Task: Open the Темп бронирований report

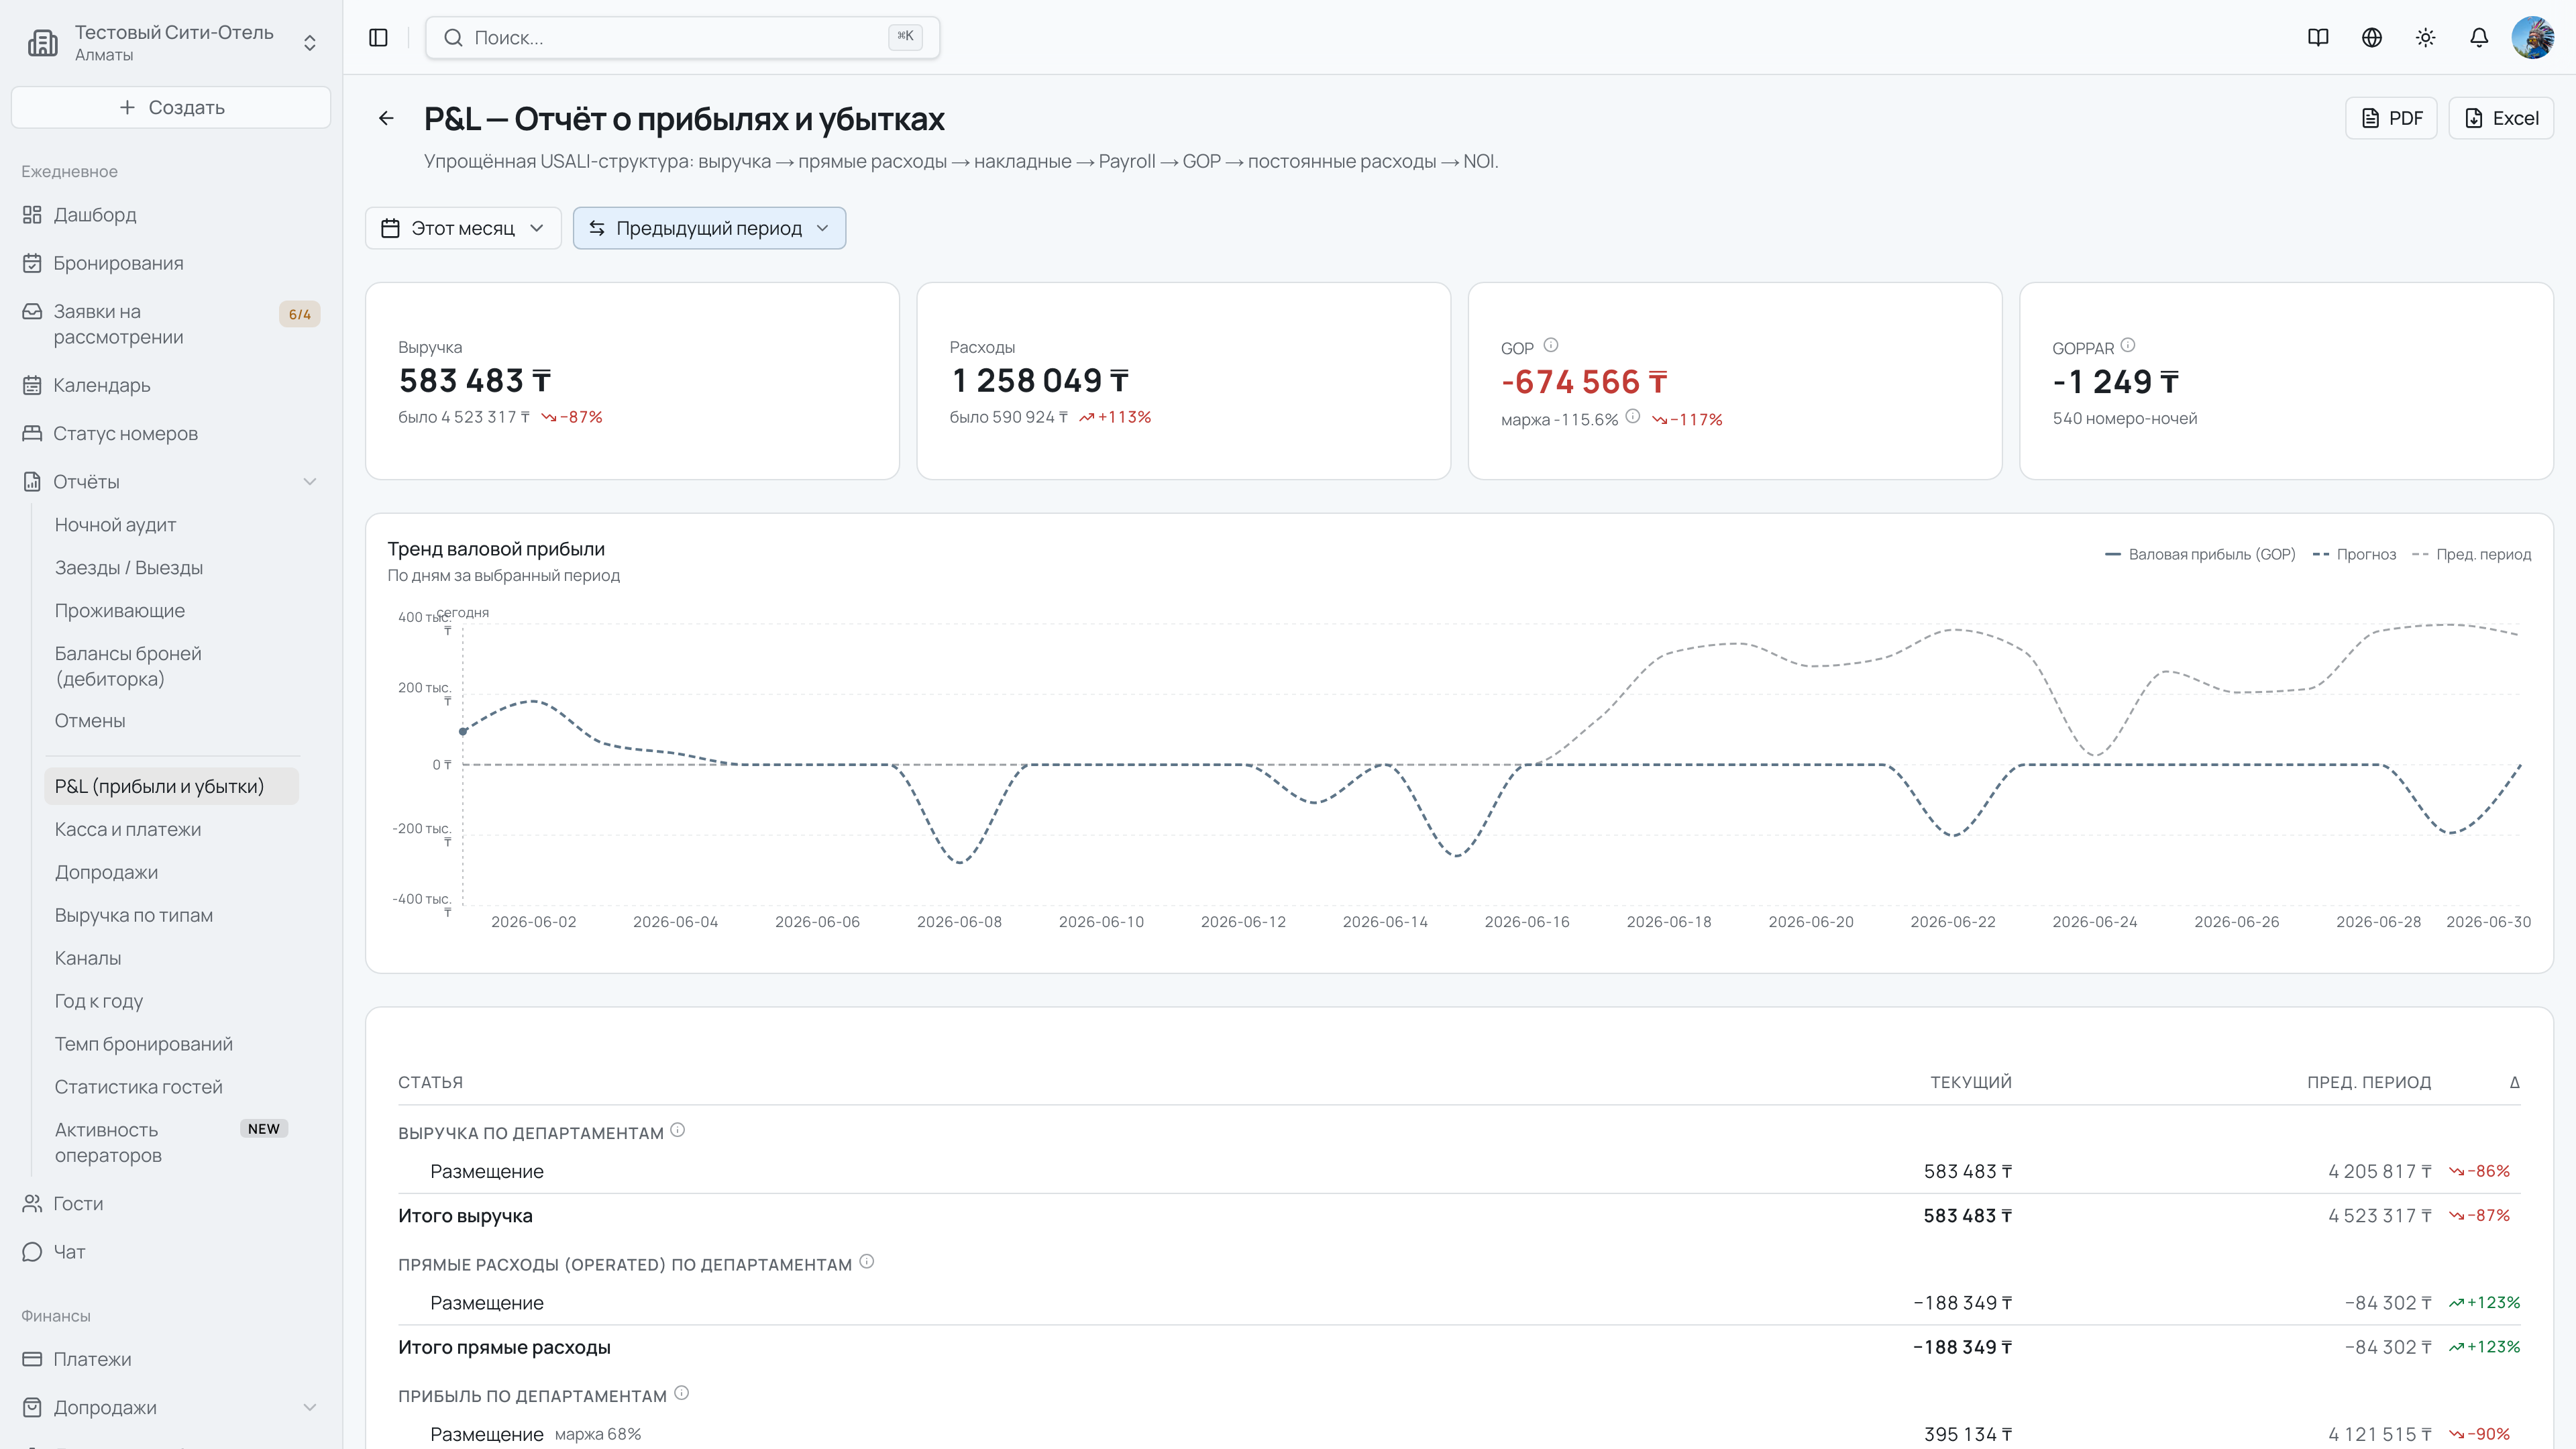Action: tap(171, 1044)
